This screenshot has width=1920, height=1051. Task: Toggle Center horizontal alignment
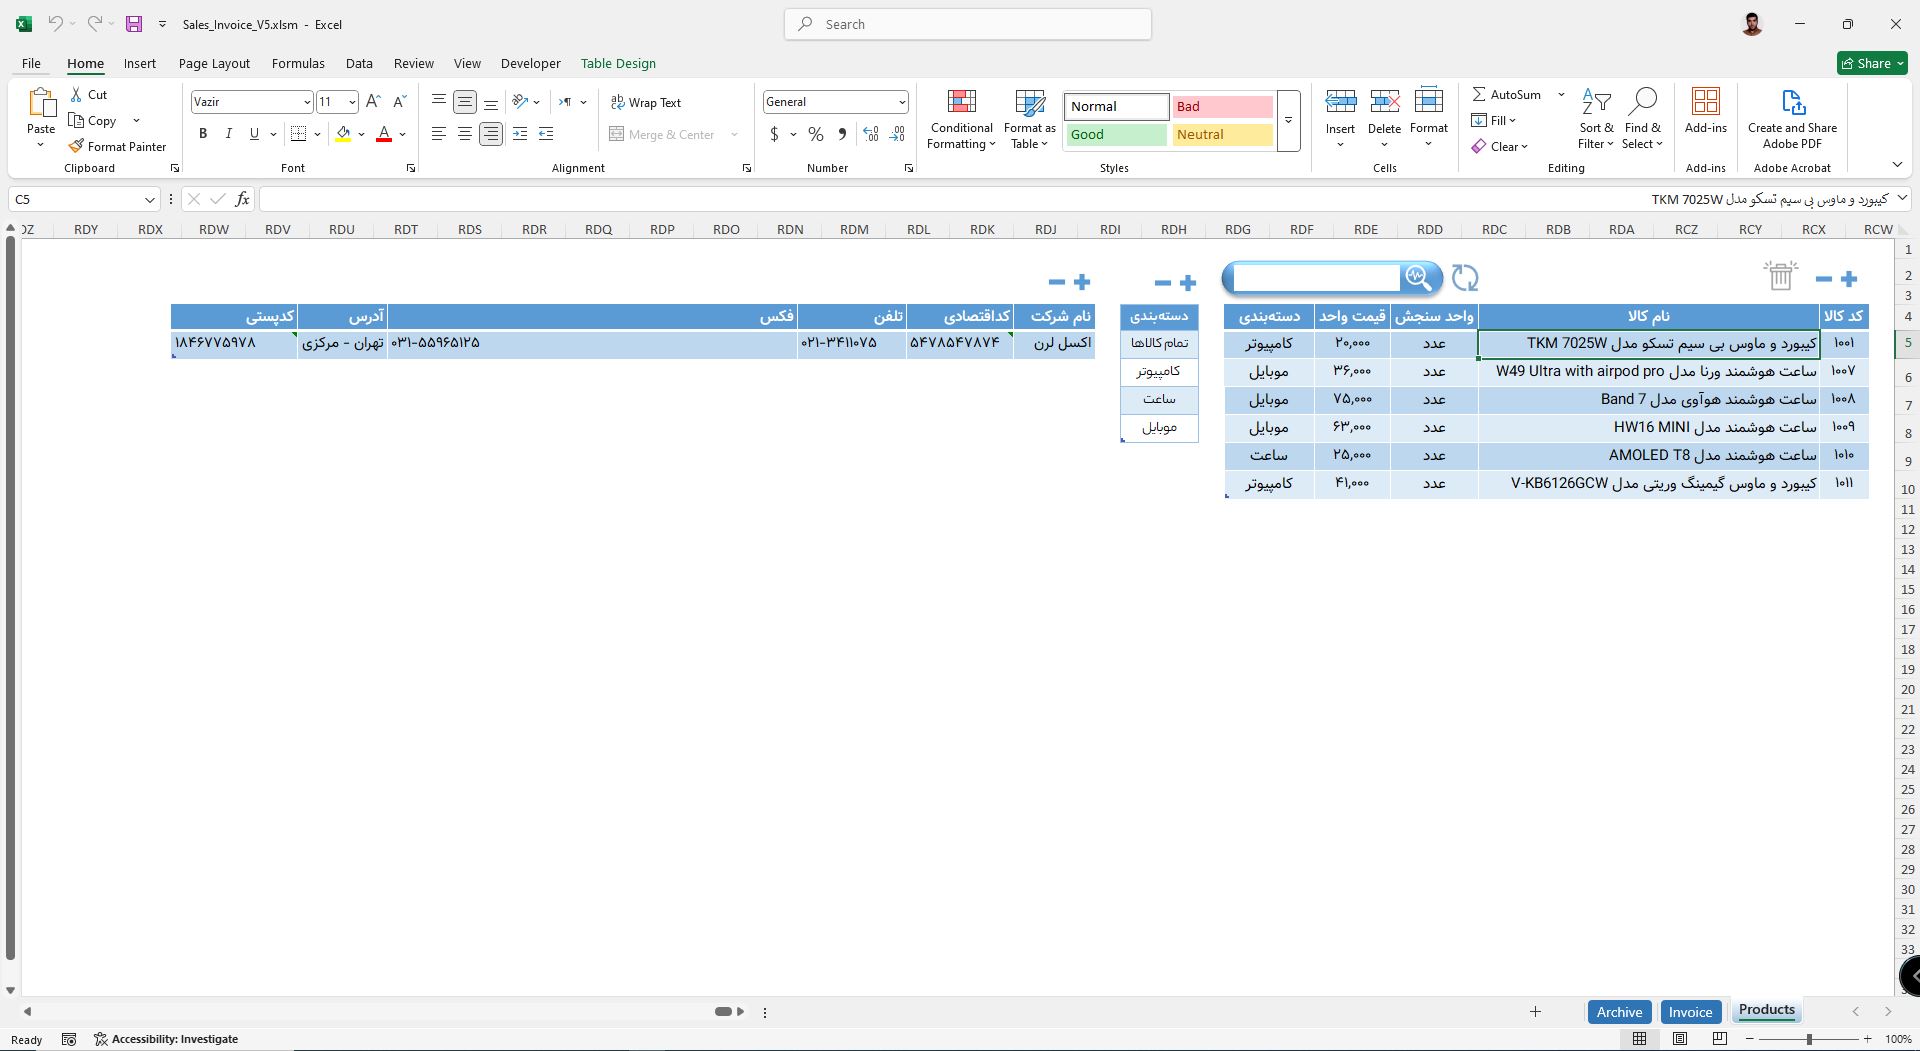point(464,134)
